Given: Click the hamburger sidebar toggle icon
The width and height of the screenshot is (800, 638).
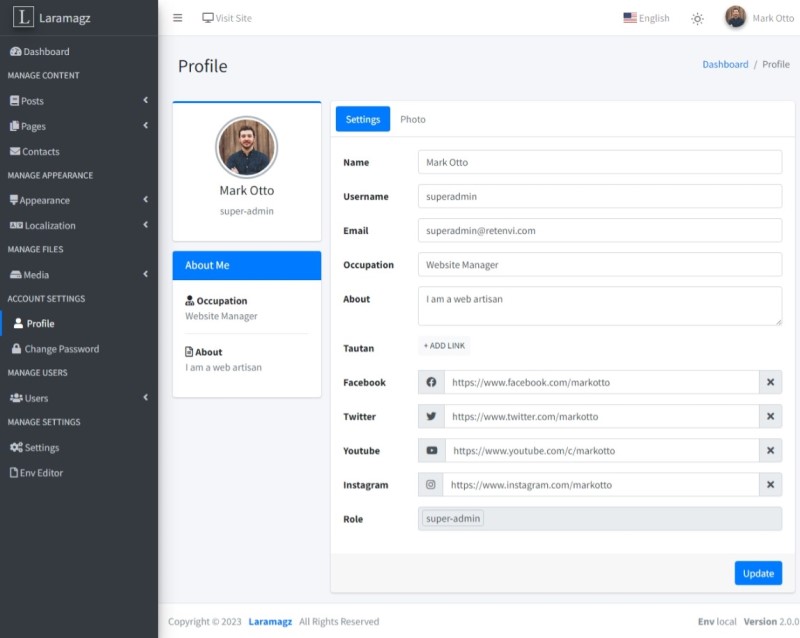Looking at the screenshot, I should tap(178, 18).
